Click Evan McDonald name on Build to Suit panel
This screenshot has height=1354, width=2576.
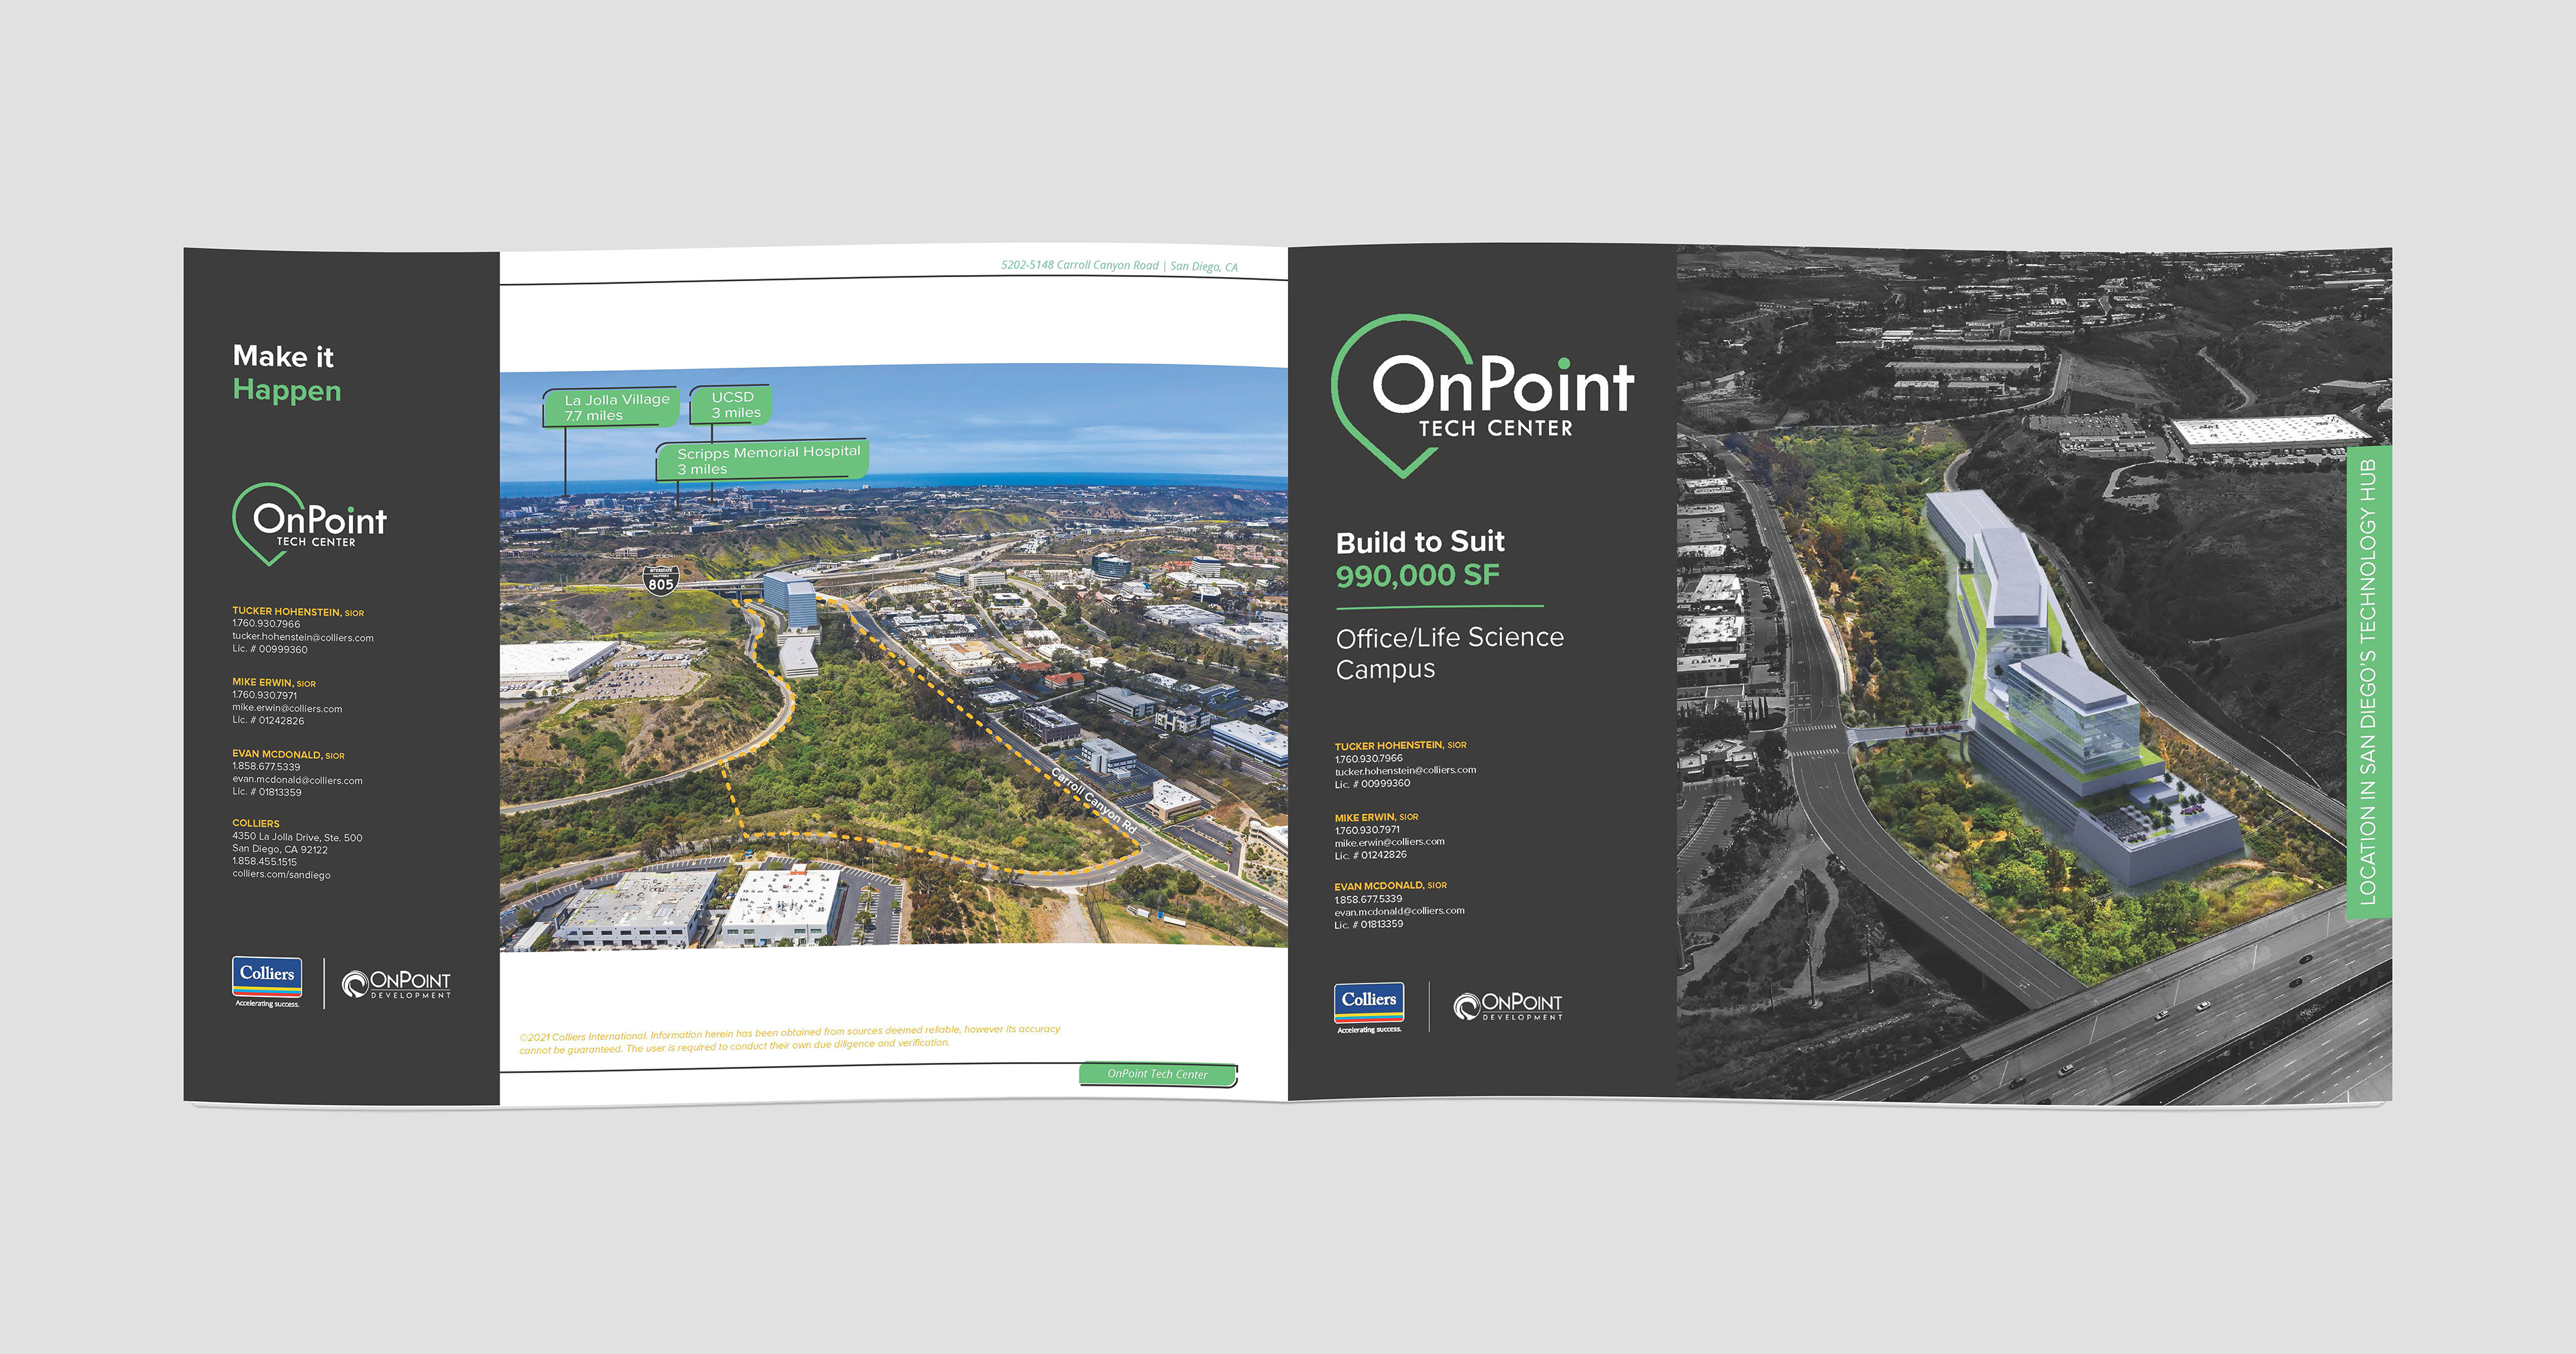click(x=1390, y=886)
